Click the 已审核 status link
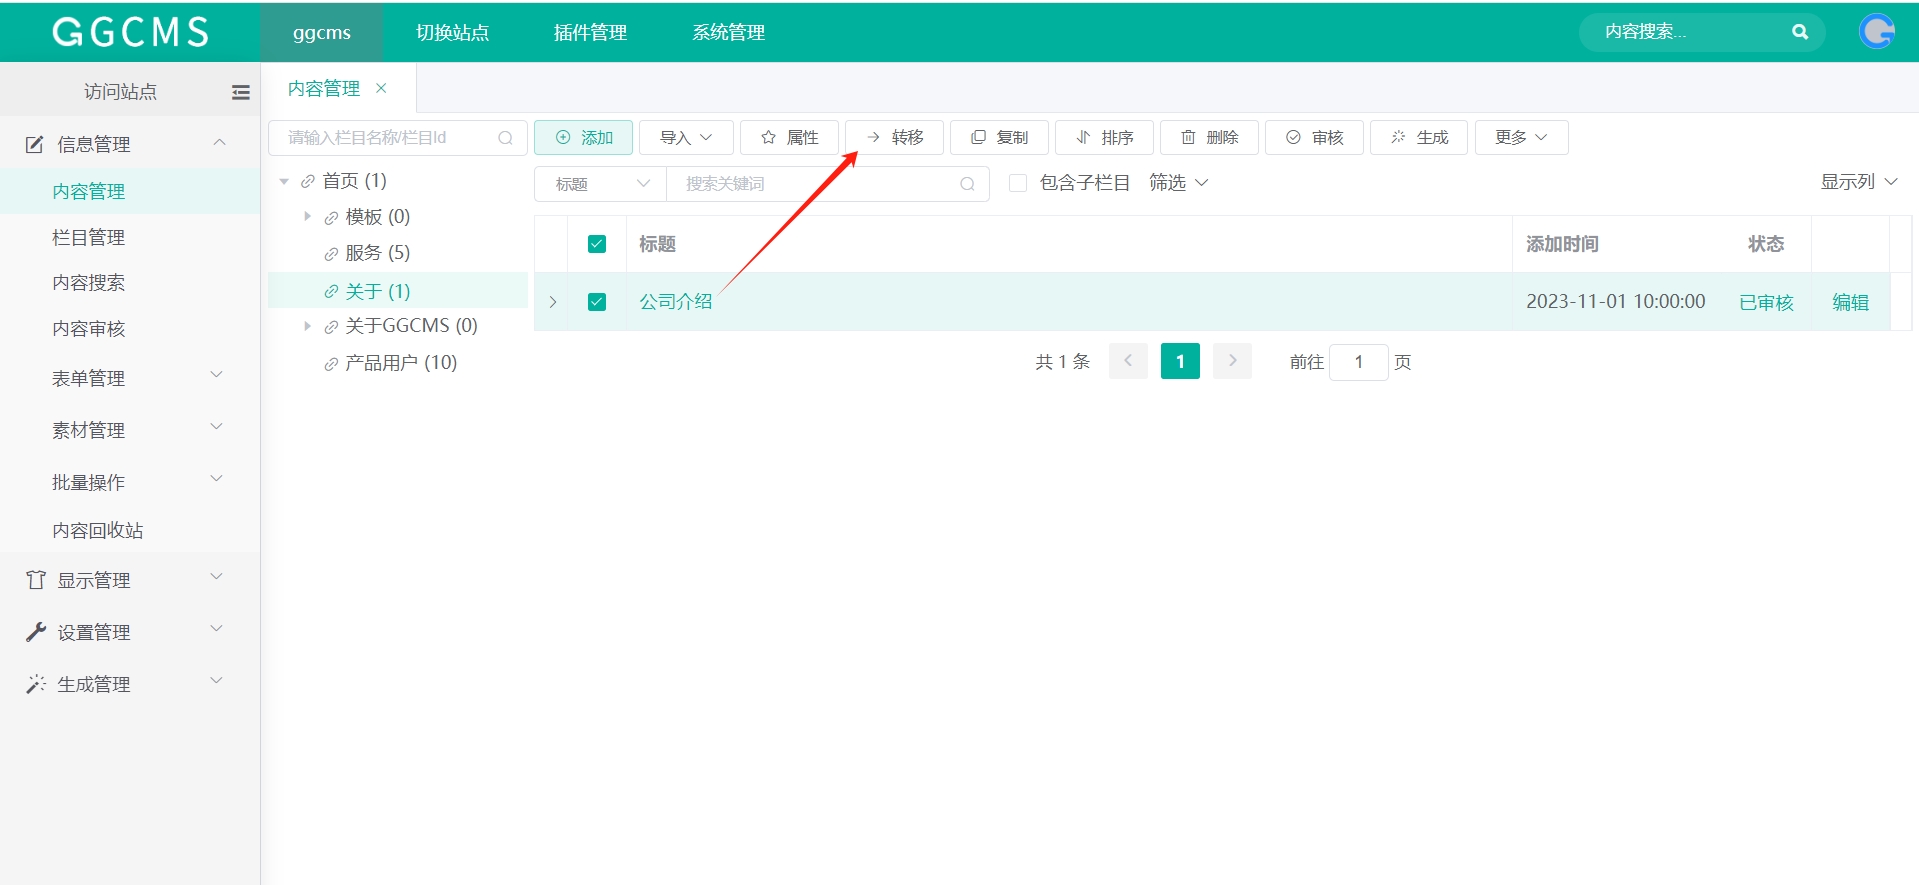This screenshot has width=1919, height=885. (x=1766, y=302)
